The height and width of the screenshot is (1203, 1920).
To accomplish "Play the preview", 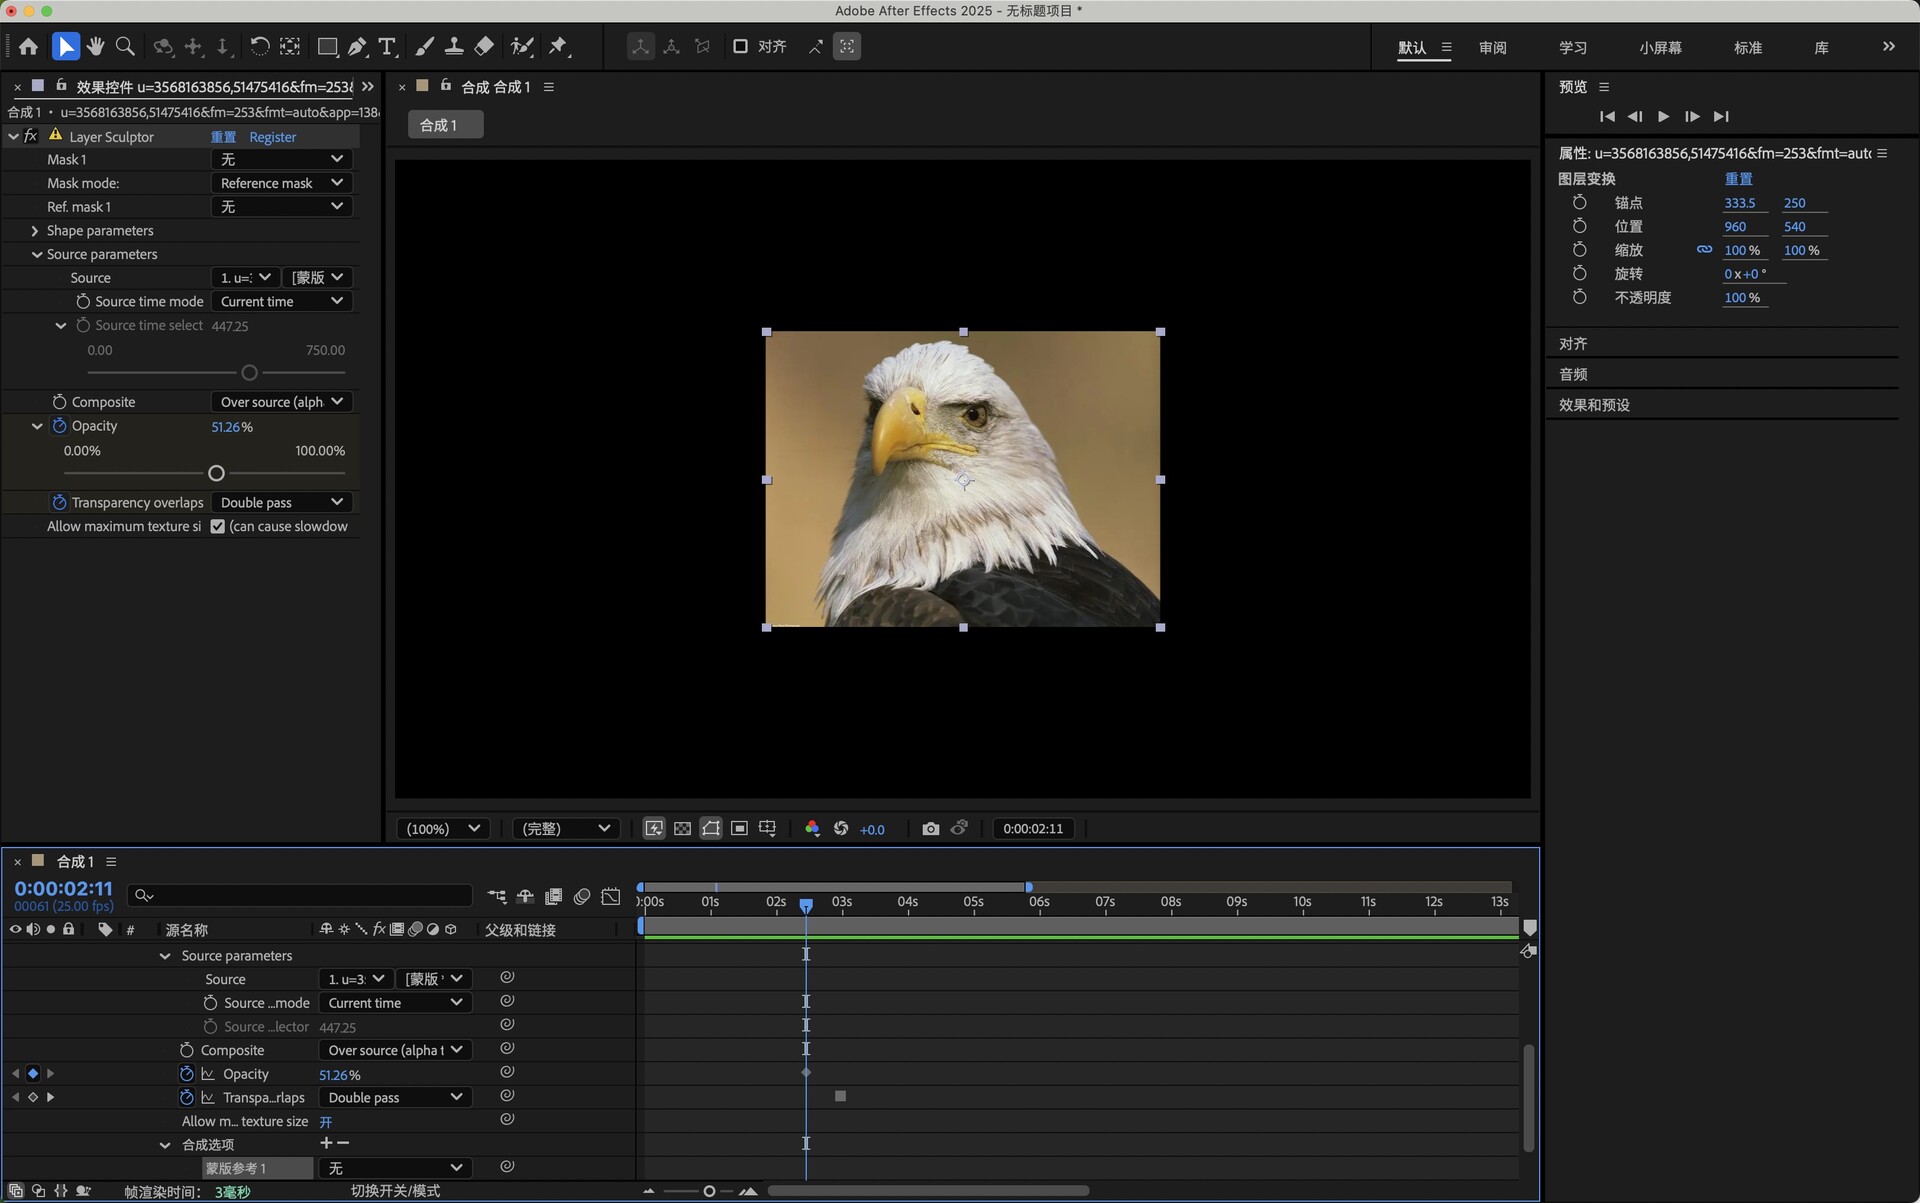I will pos(1663,117).
